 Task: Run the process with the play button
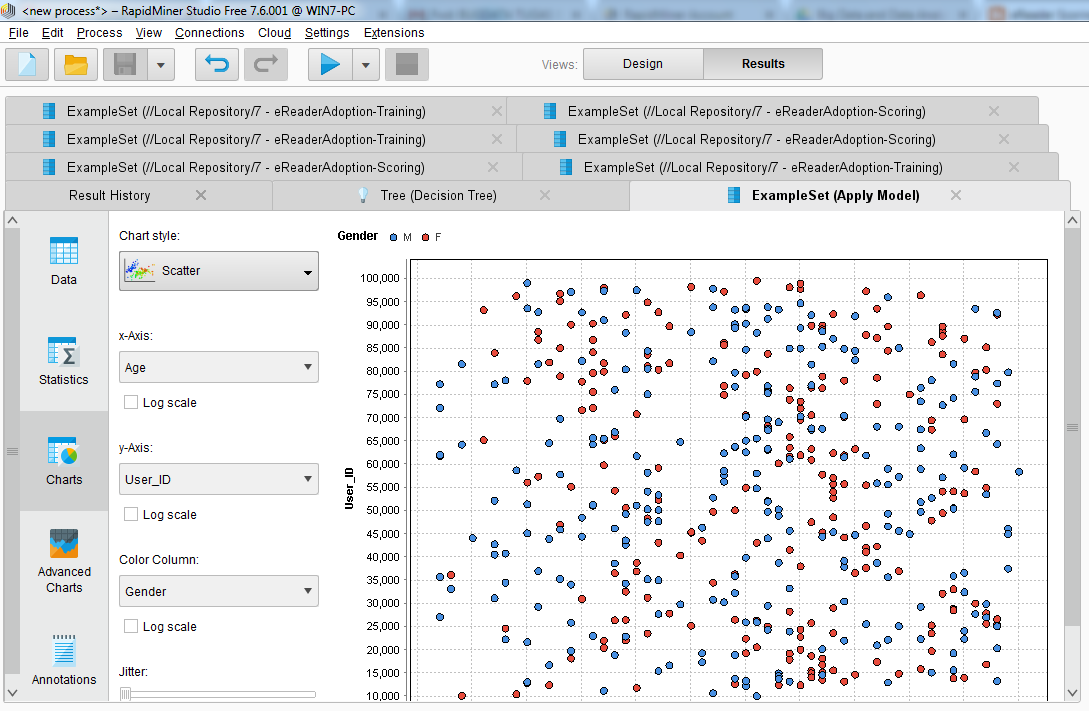330,64
